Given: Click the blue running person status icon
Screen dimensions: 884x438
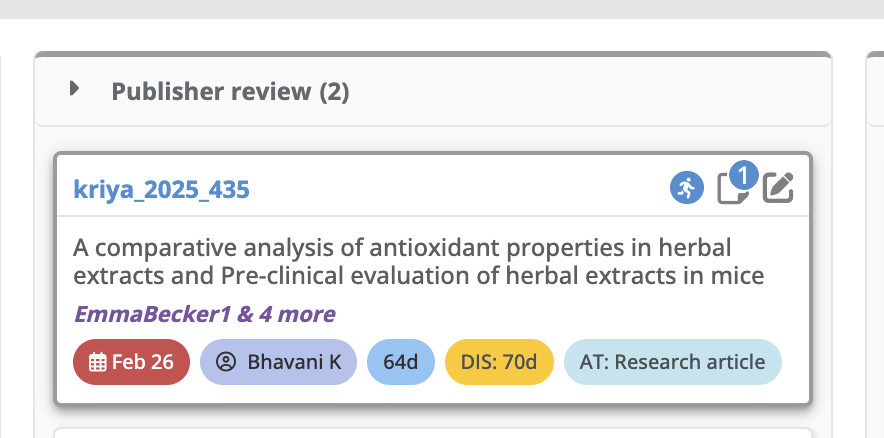Looking at the screenshot, I should [687, 188].
